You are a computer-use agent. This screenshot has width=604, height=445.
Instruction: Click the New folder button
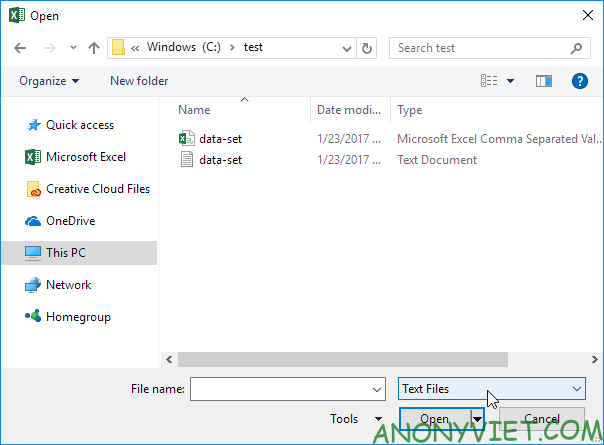point(139,81)
